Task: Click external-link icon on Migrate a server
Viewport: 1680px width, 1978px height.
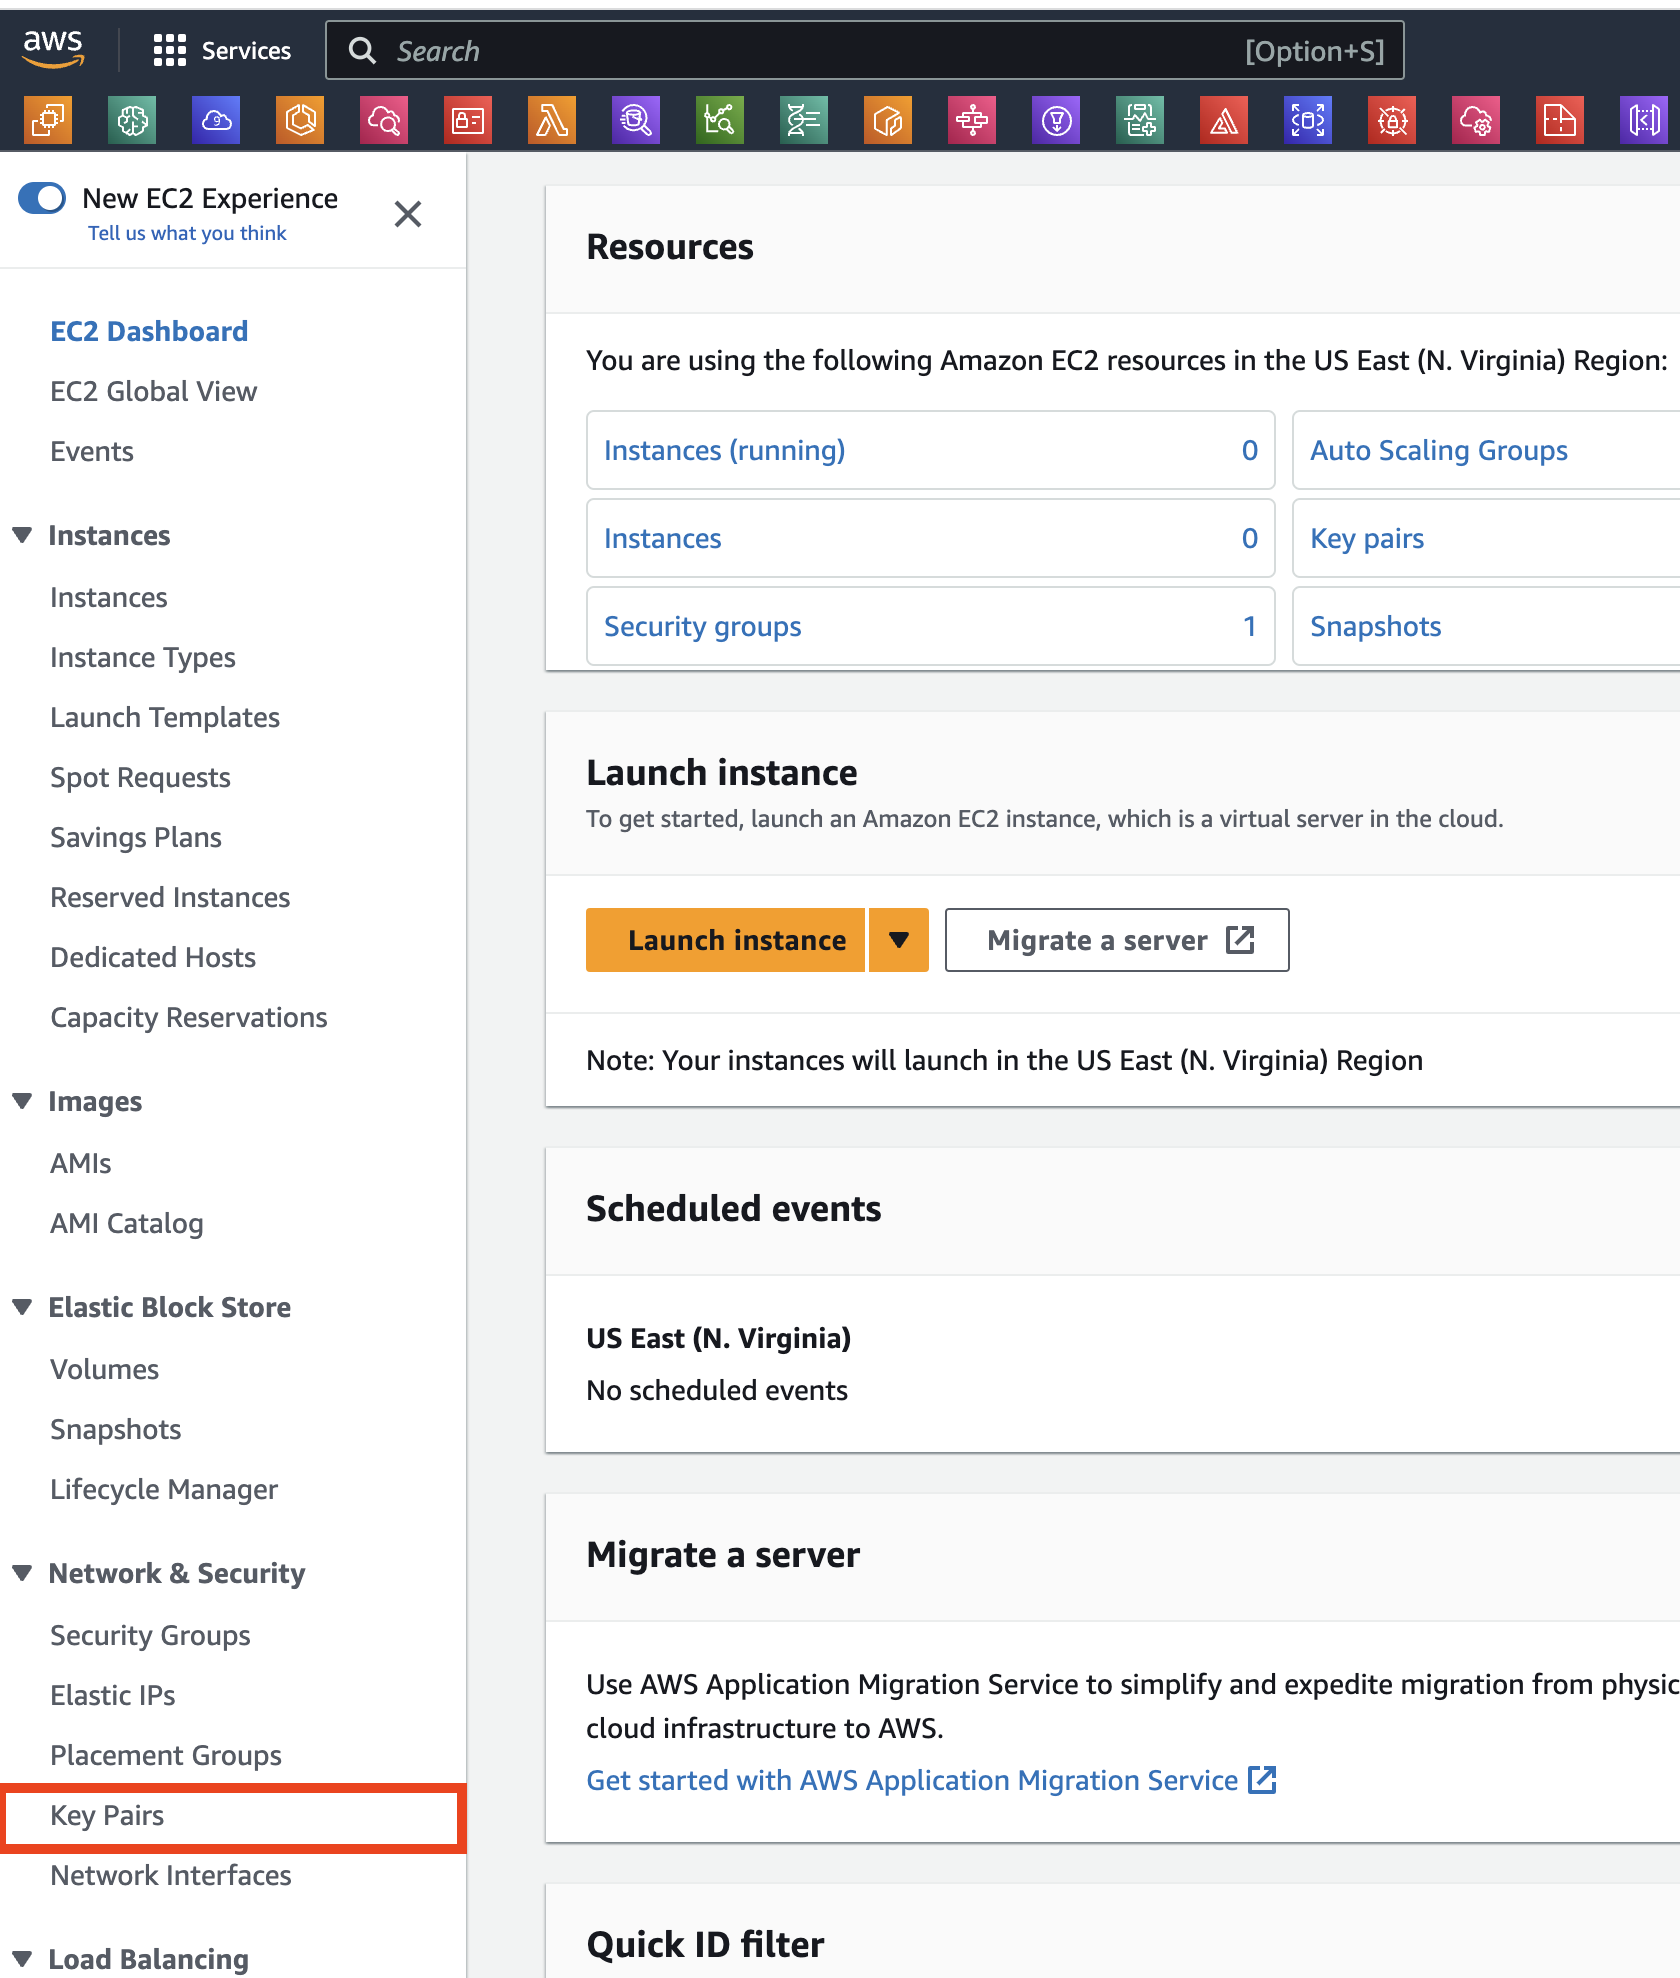Action: click(1240, 940)
